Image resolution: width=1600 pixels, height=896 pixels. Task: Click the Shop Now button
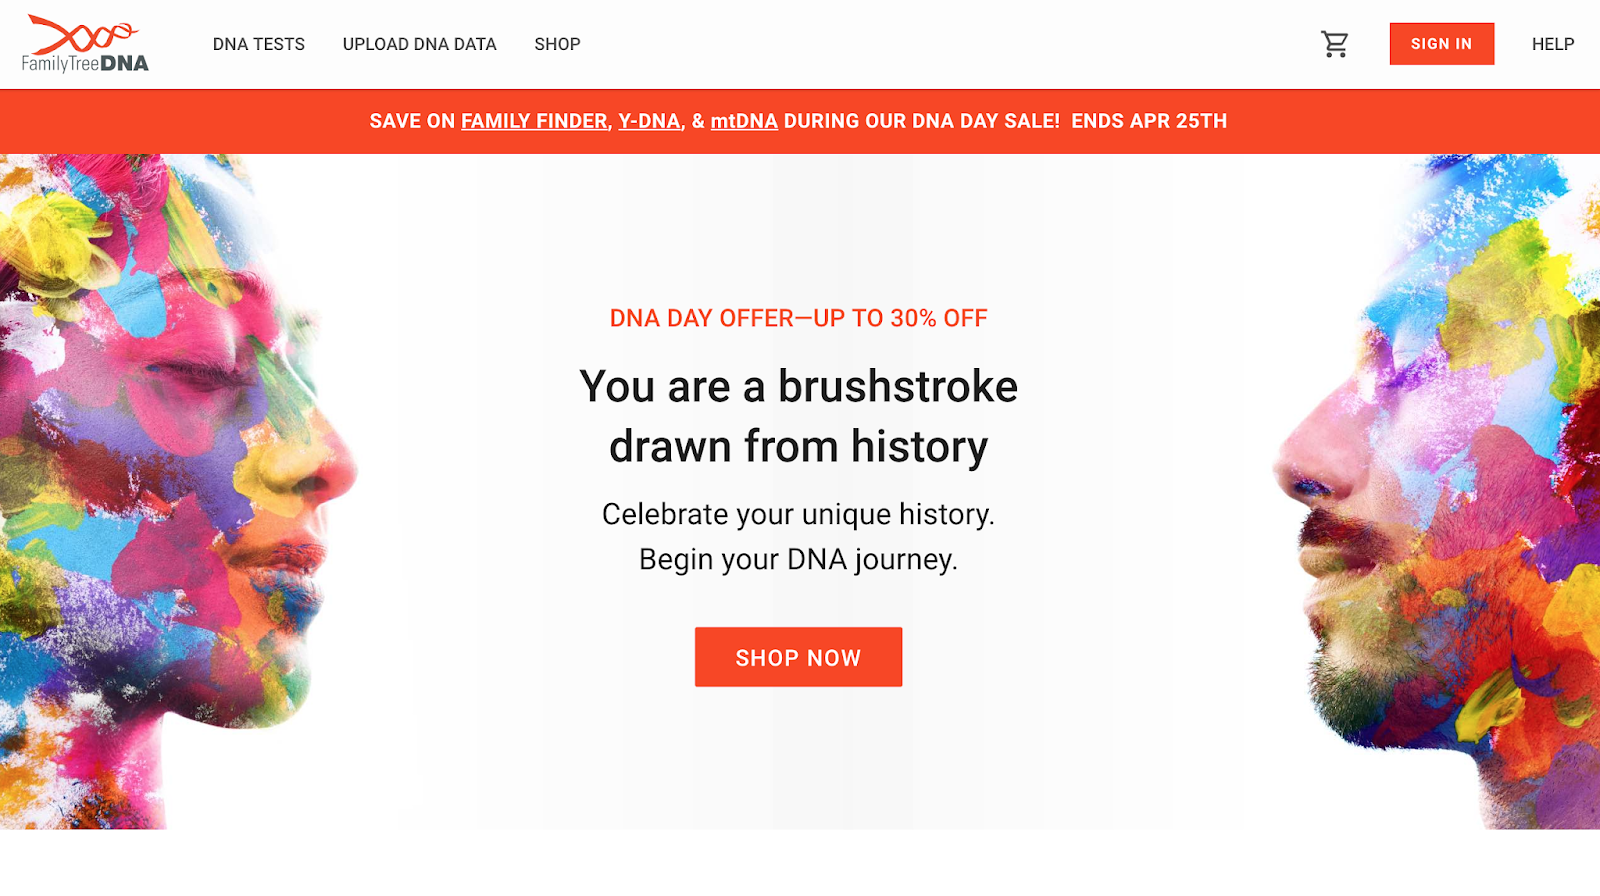[798, 657]
